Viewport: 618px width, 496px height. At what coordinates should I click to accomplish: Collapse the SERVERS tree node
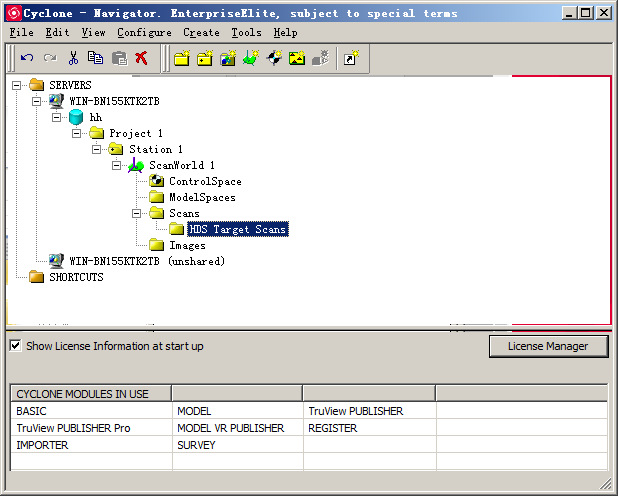pos(17,85)
